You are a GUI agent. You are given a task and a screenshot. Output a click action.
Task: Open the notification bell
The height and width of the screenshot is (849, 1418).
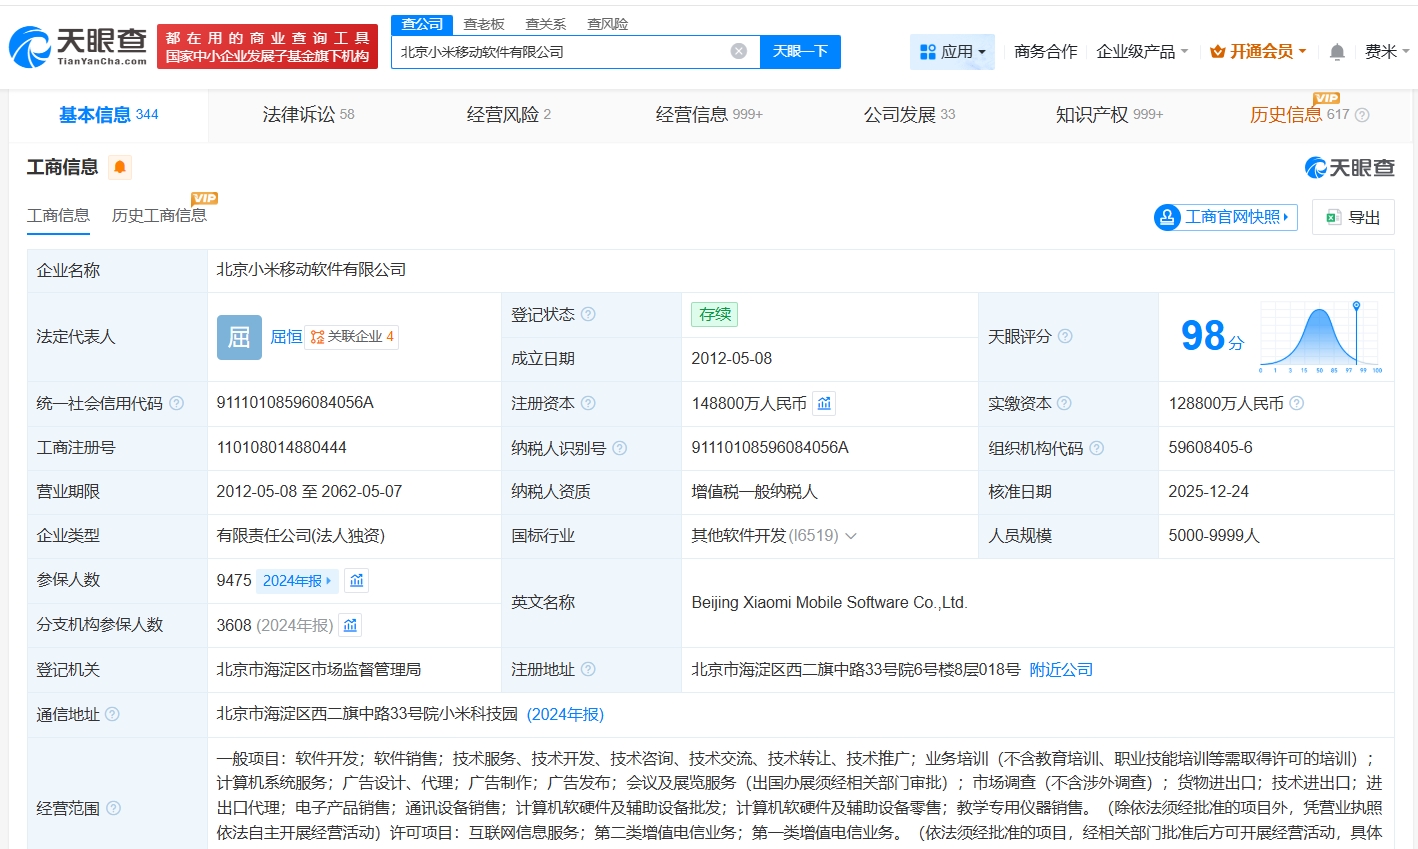1337,52
